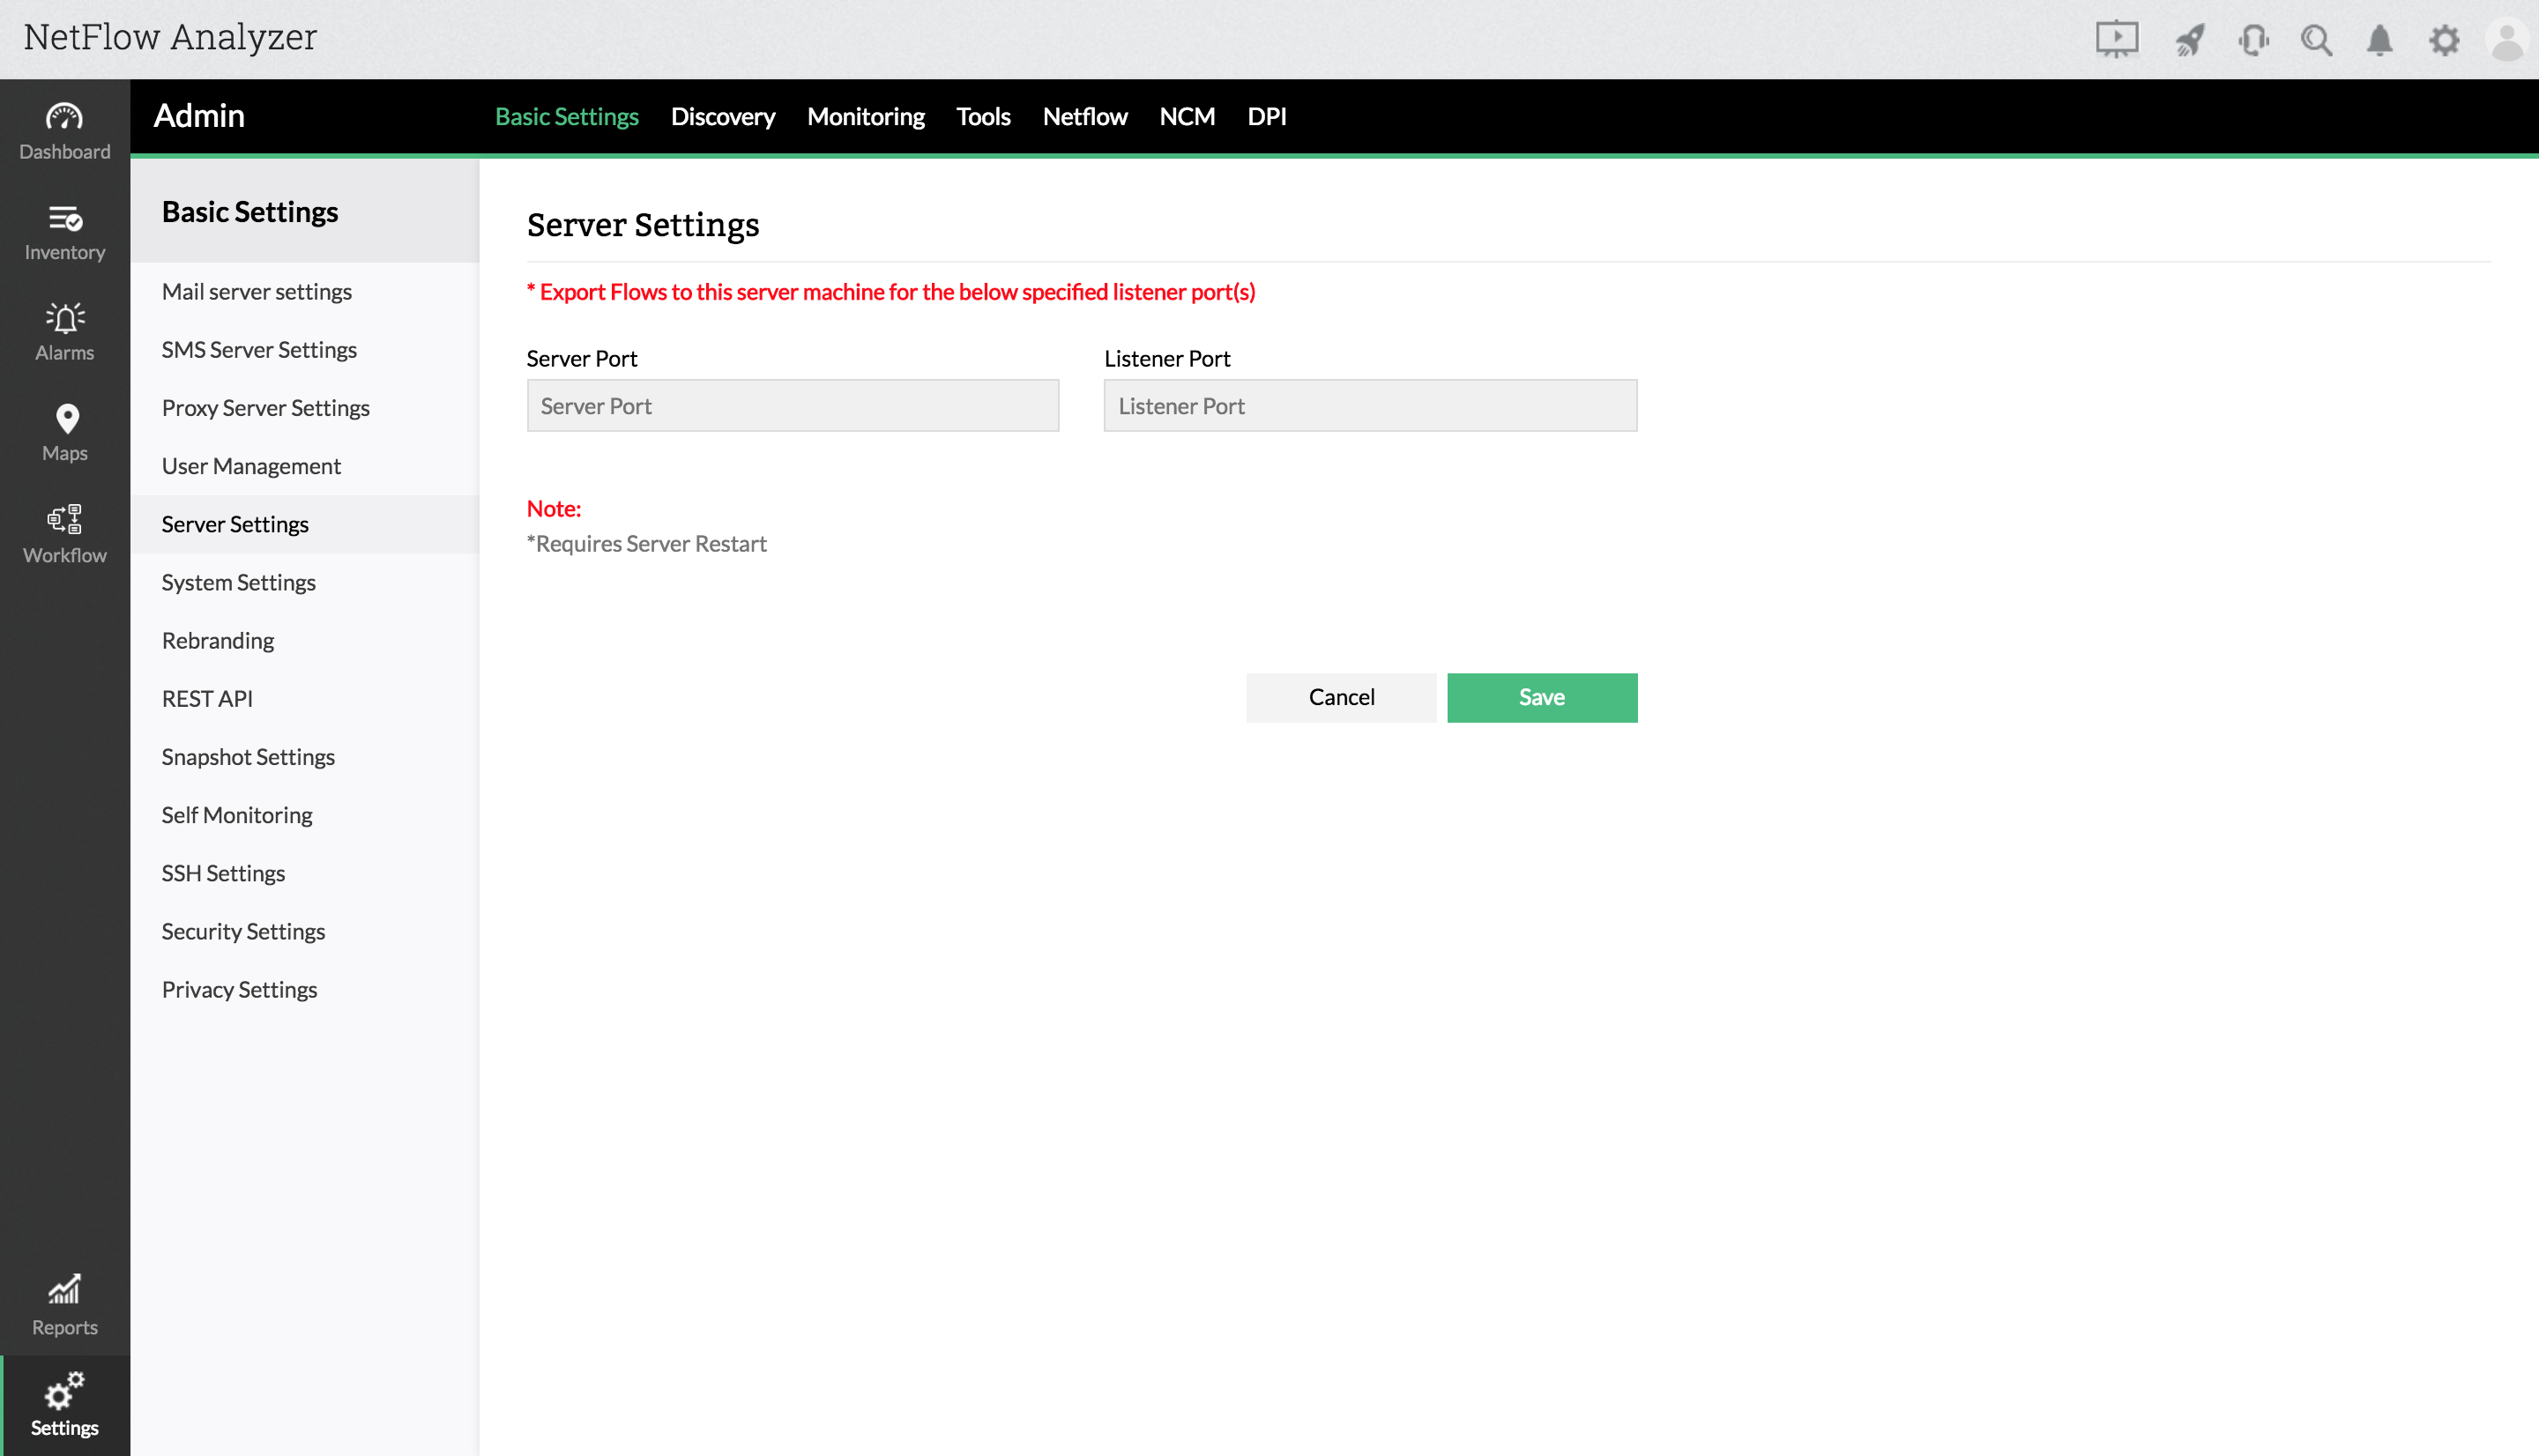Switch to the Discovery tab
This screenshot has width=2539, height=1456.
click(722, 116)
